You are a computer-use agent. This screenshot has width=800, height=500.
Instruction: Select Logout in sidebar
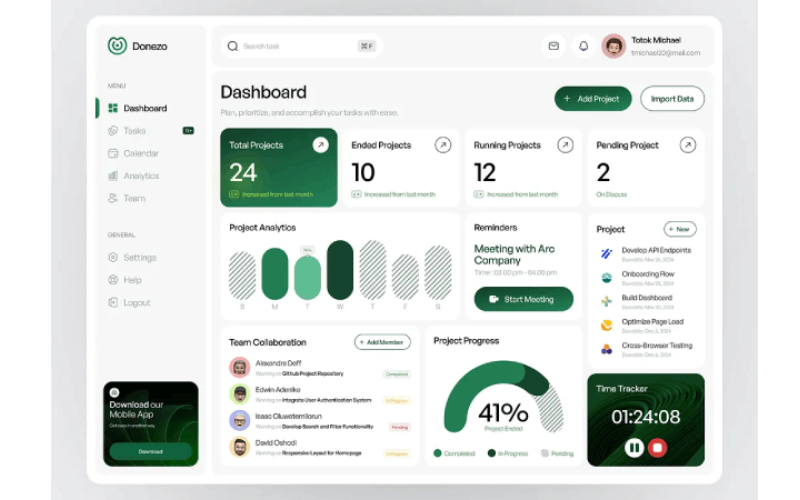pos(130,303)
